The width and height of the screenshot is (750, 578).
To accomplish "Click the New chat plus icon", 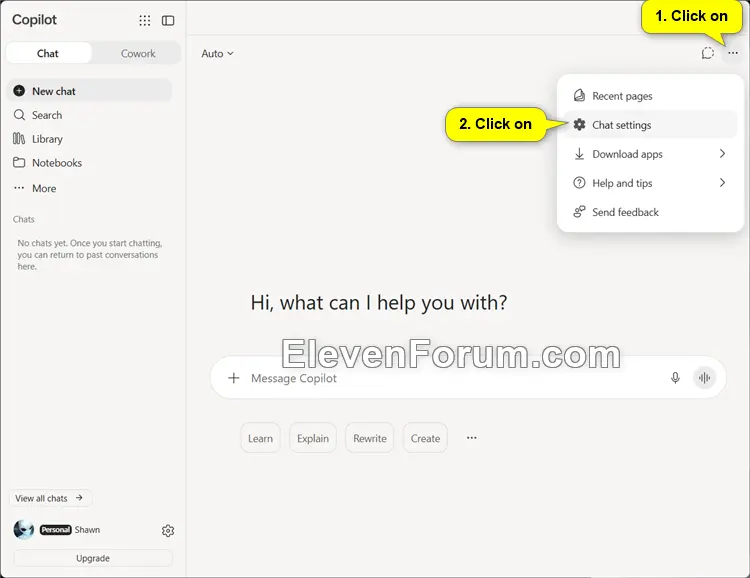I will [19, 90].
